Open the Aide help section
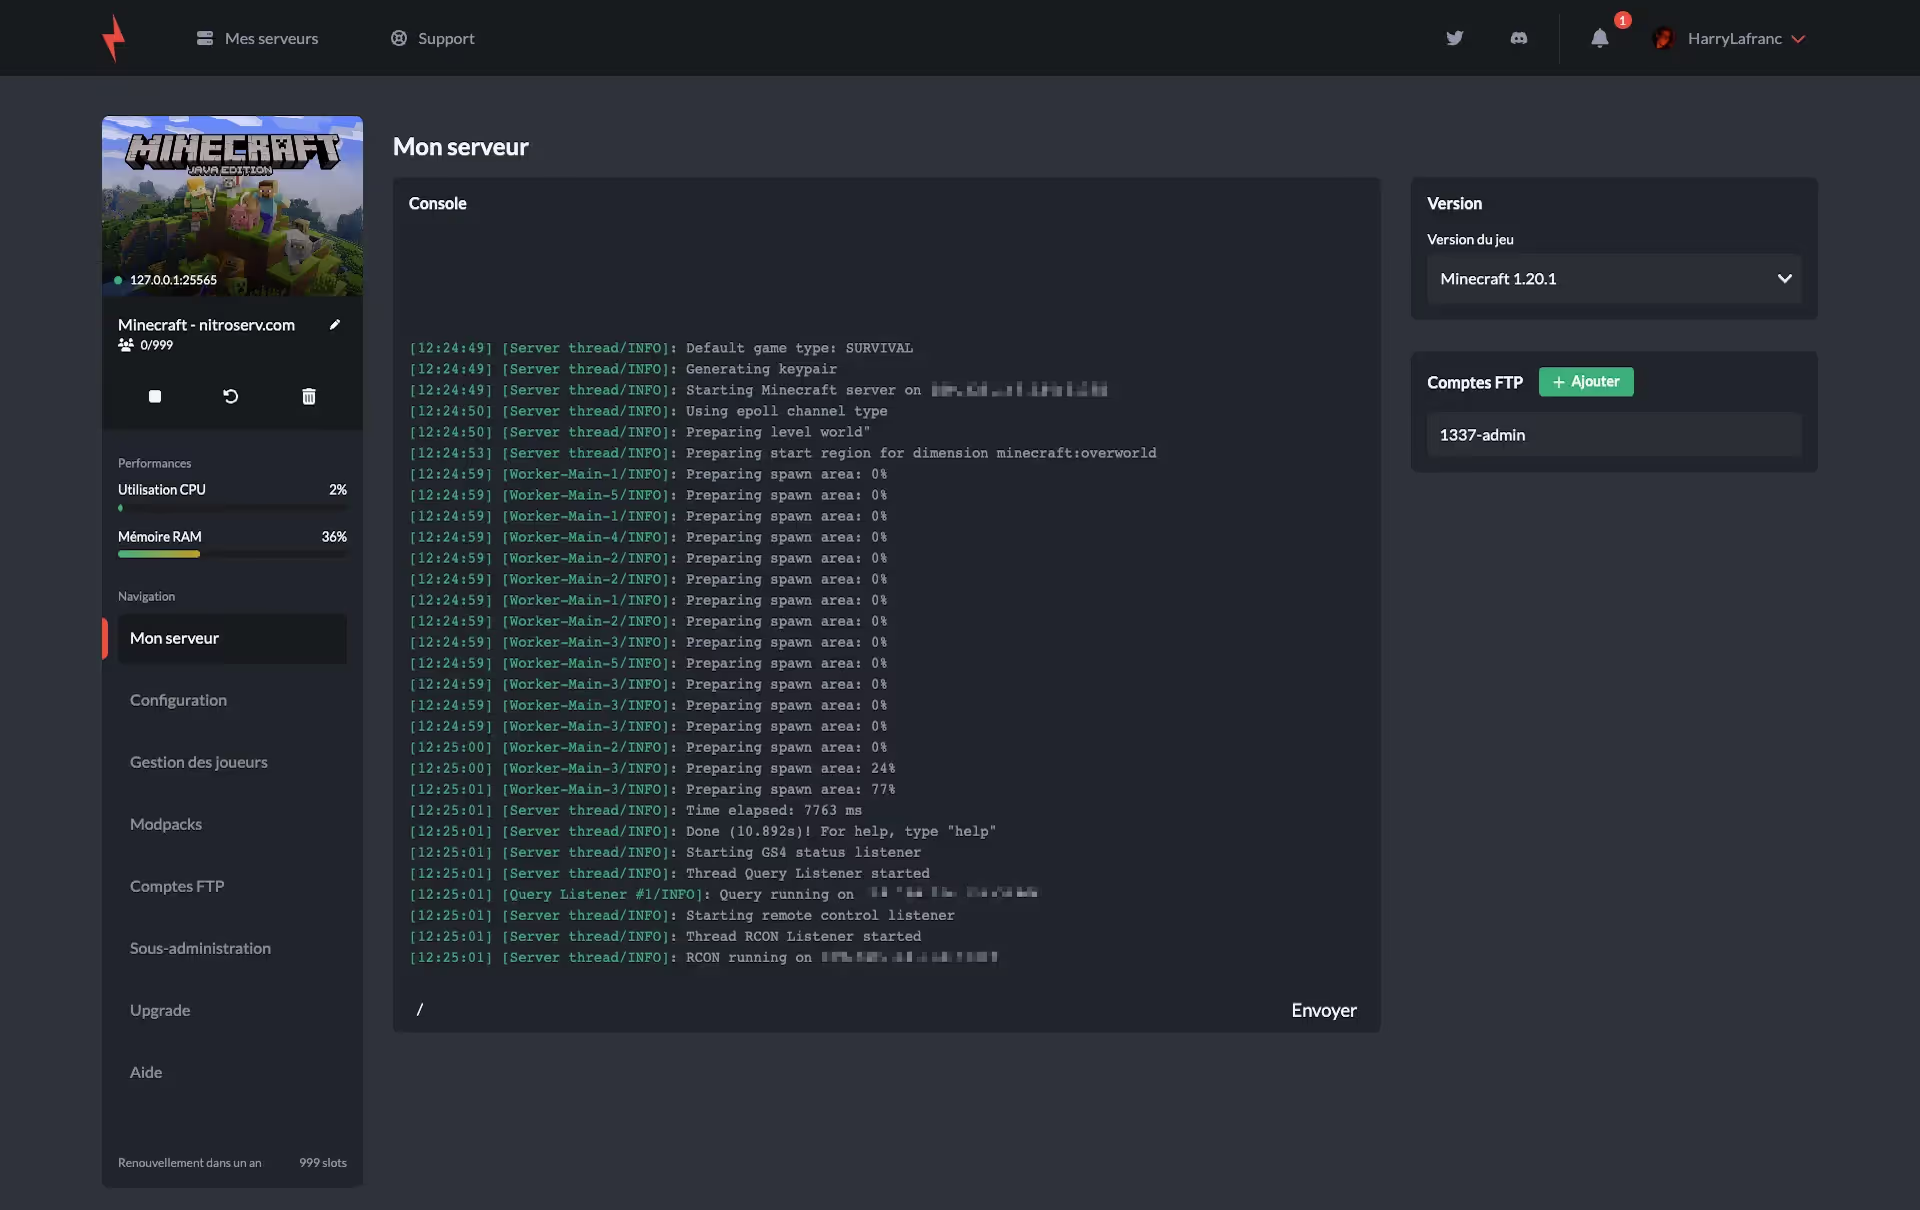This screenshot has height=1210, width=1920. pyautogui.click(x=146, y=1072)
